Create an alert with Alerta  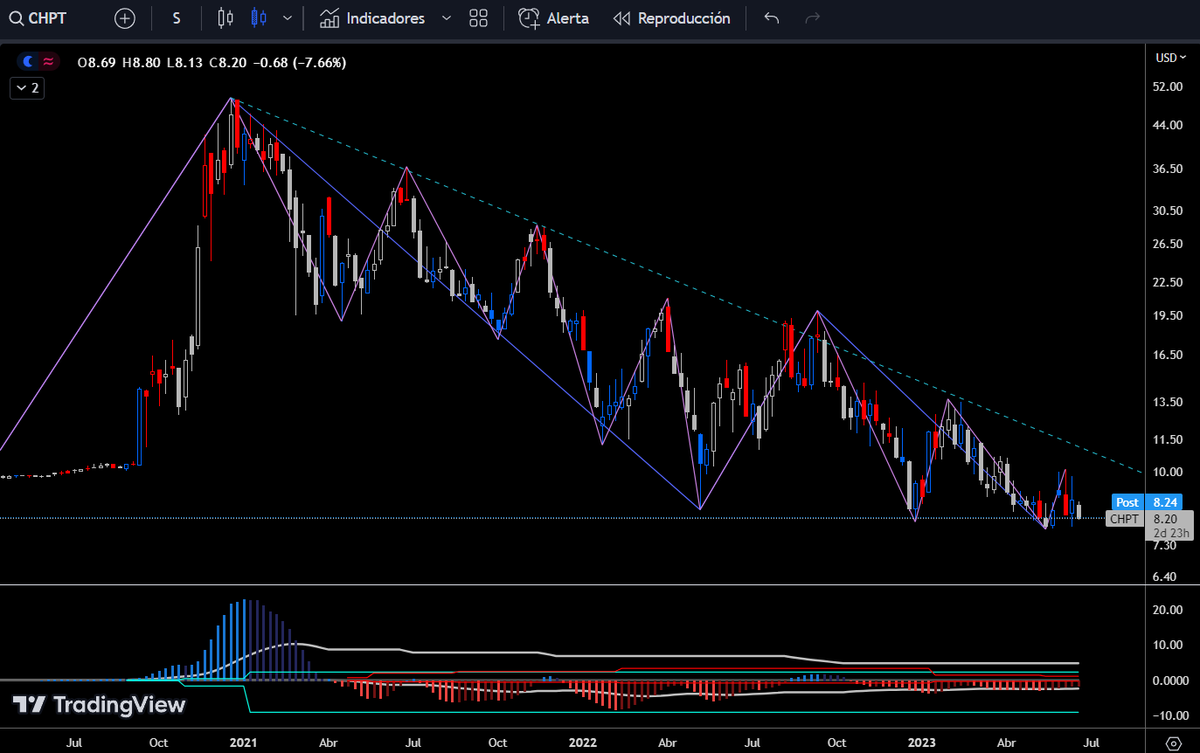[554, 18]
